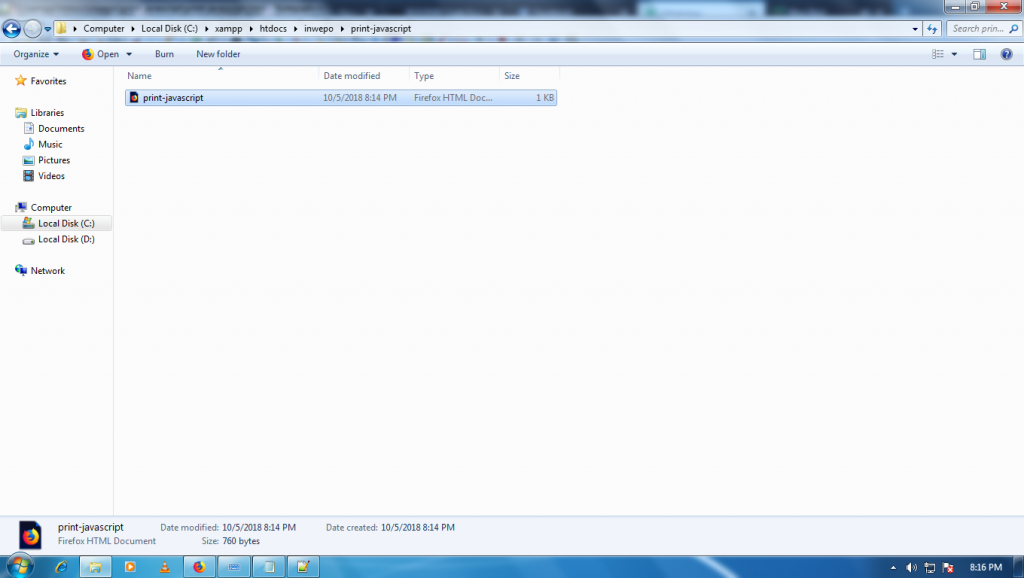Viewport: 1024px width, 578px height.
Task: Open the file with the Open button
Action: click(101, 54)
